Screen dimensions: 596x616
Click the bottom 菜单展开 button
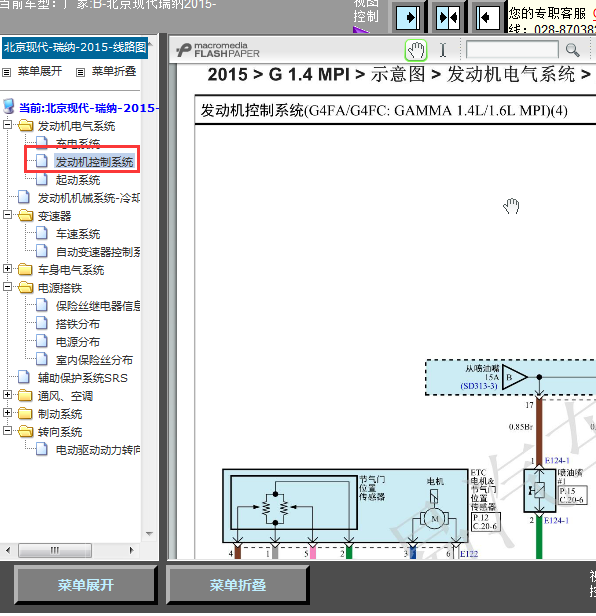[x=86, y=585]
